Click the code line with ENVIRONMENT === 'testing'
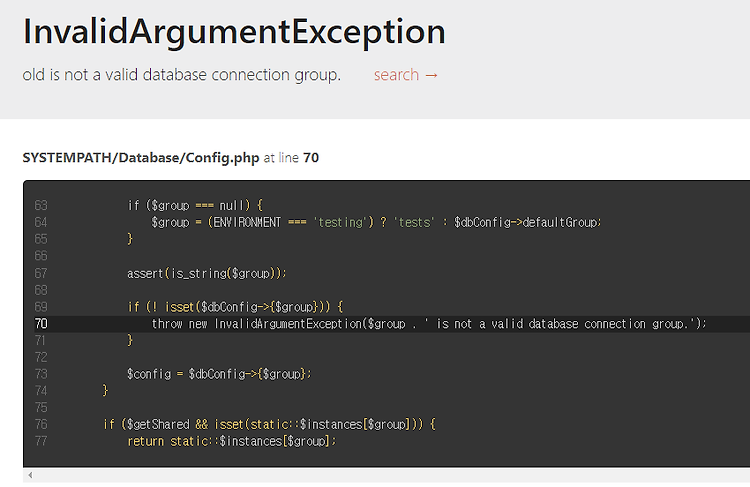Image resolution: width=750 pixels, height=487 pixels. click(376, 222)
